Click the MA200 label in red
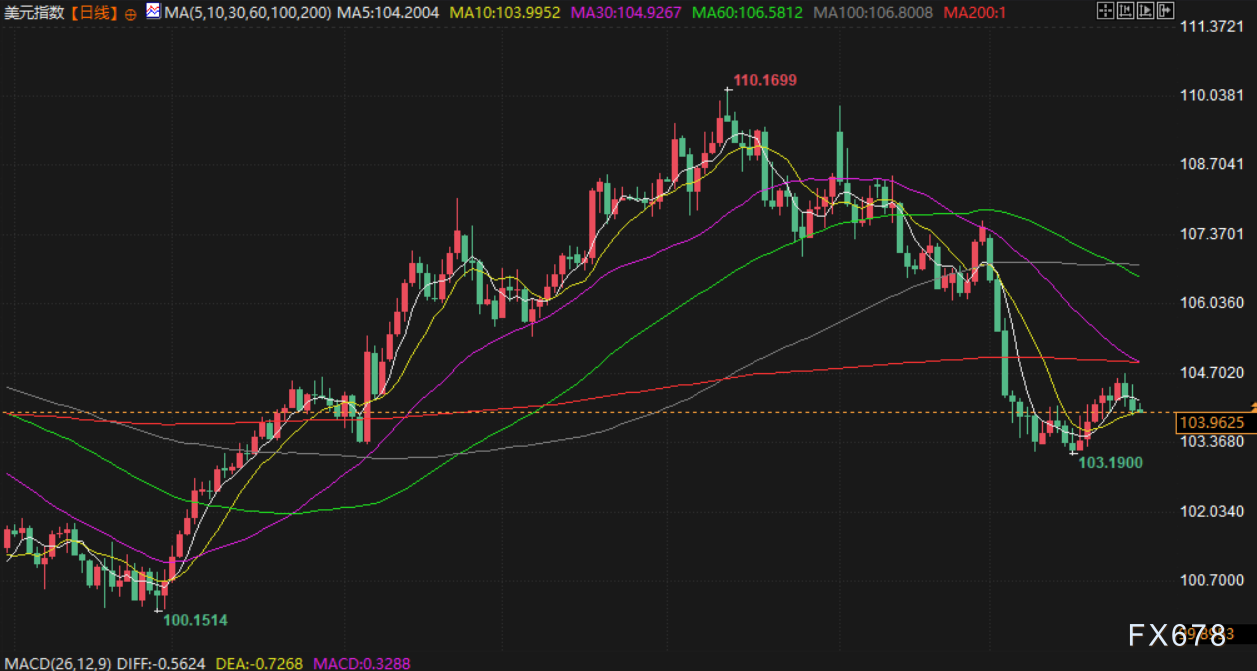This screenshot has width=1257, height=671. pos(974,13)
